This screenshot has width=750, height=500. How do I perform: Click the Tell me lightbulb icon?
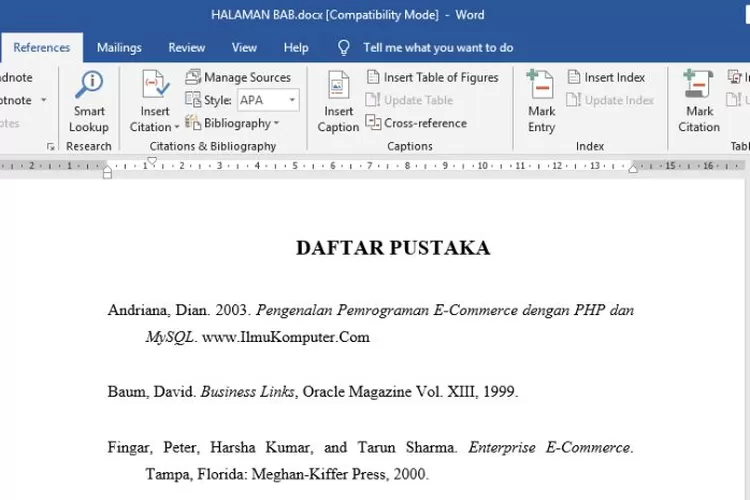344,48
